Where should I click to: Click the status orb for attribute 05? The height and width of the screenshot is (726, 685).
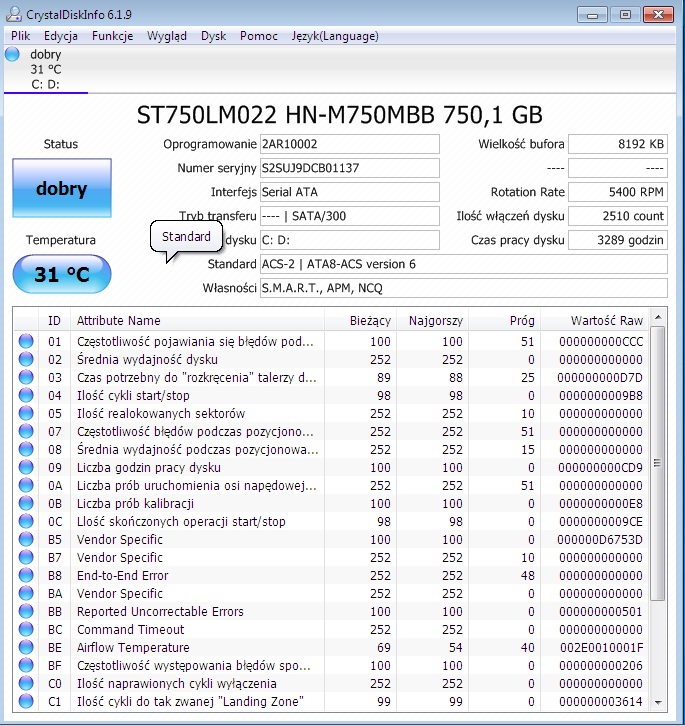[26, 413]
